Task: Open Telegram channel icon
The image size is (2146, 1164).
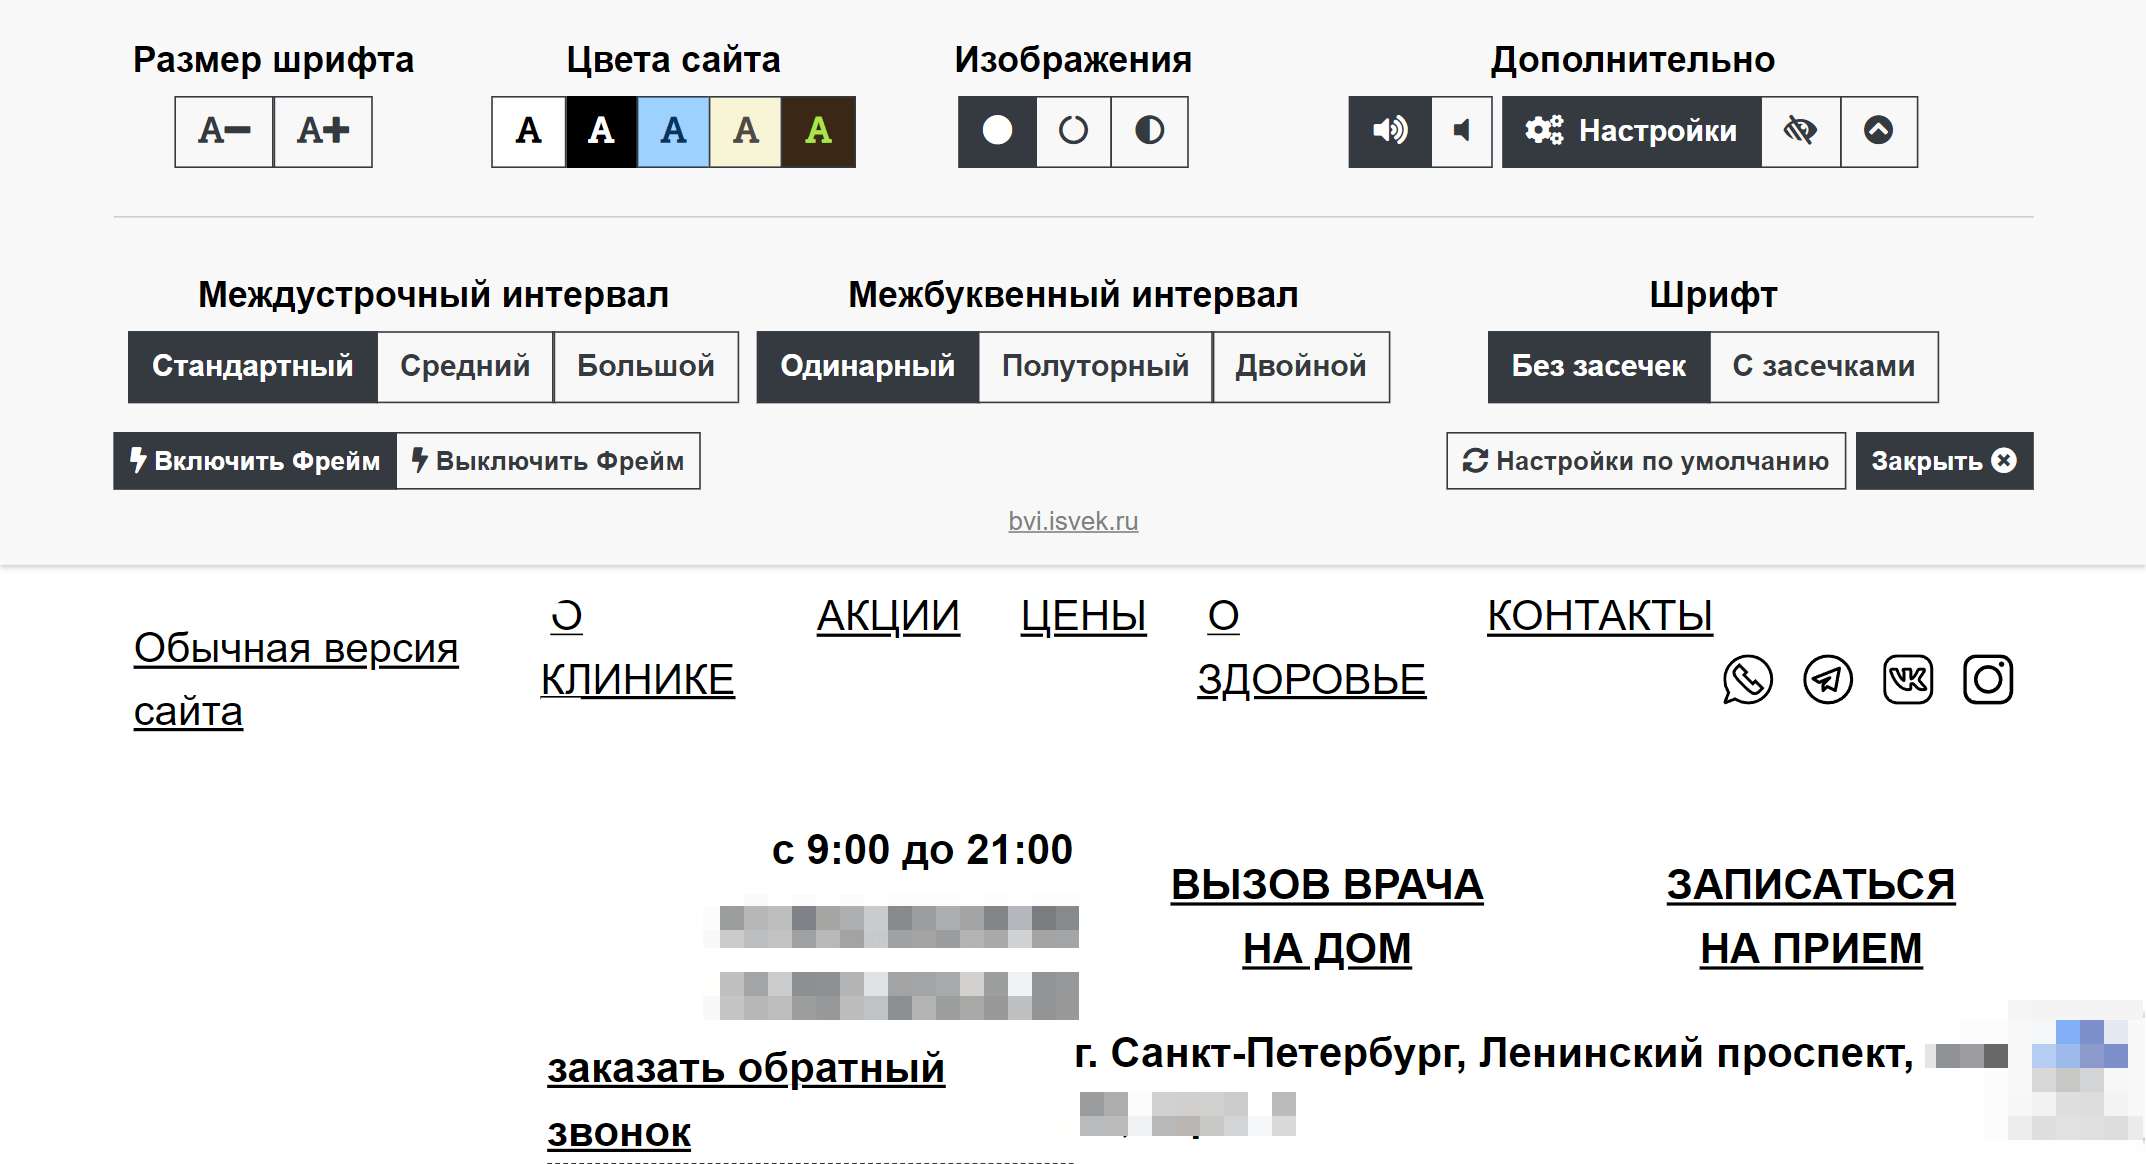Action: pyautogui.click(x=1827, y=680)
